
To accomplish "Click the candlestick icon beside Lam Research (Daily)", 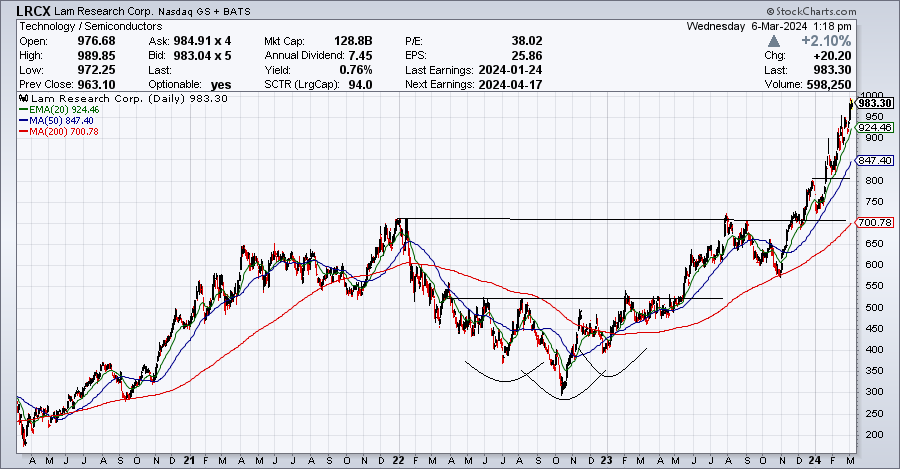I will pos(24,99).
